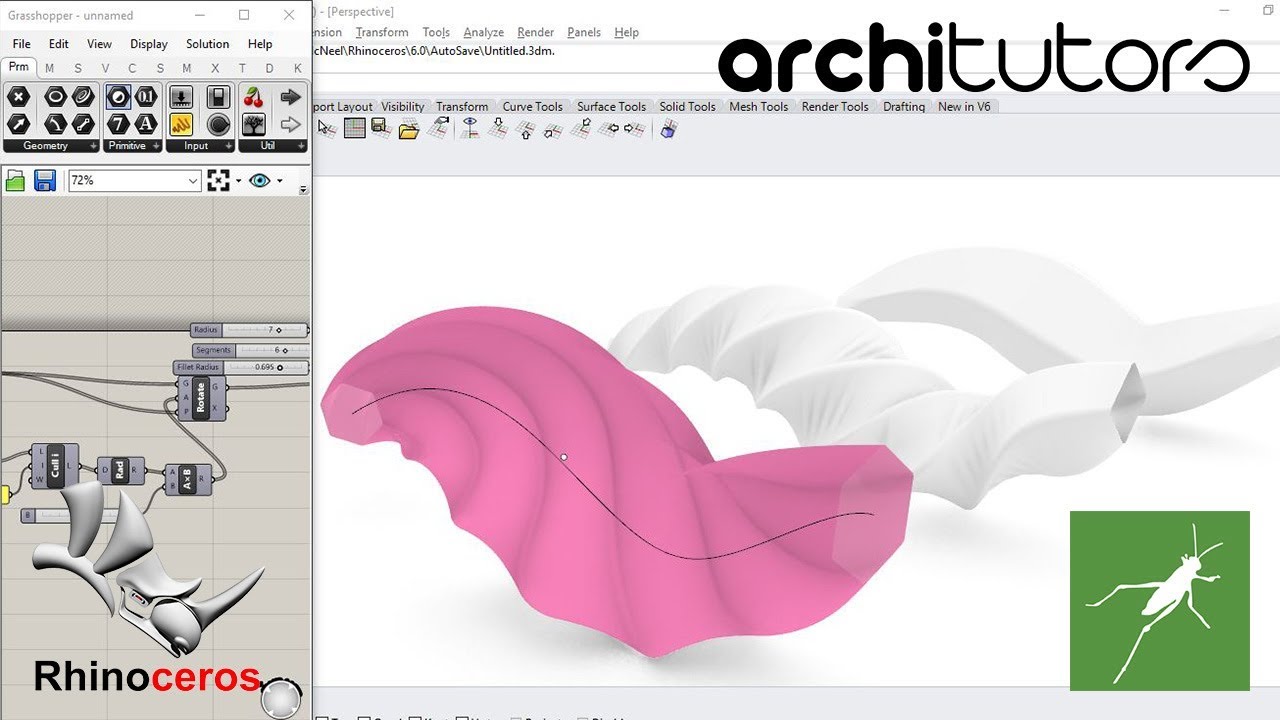Select the yellow Panel input icon
Viewport: 1280px width, 720px height.
tap(181, 124)
